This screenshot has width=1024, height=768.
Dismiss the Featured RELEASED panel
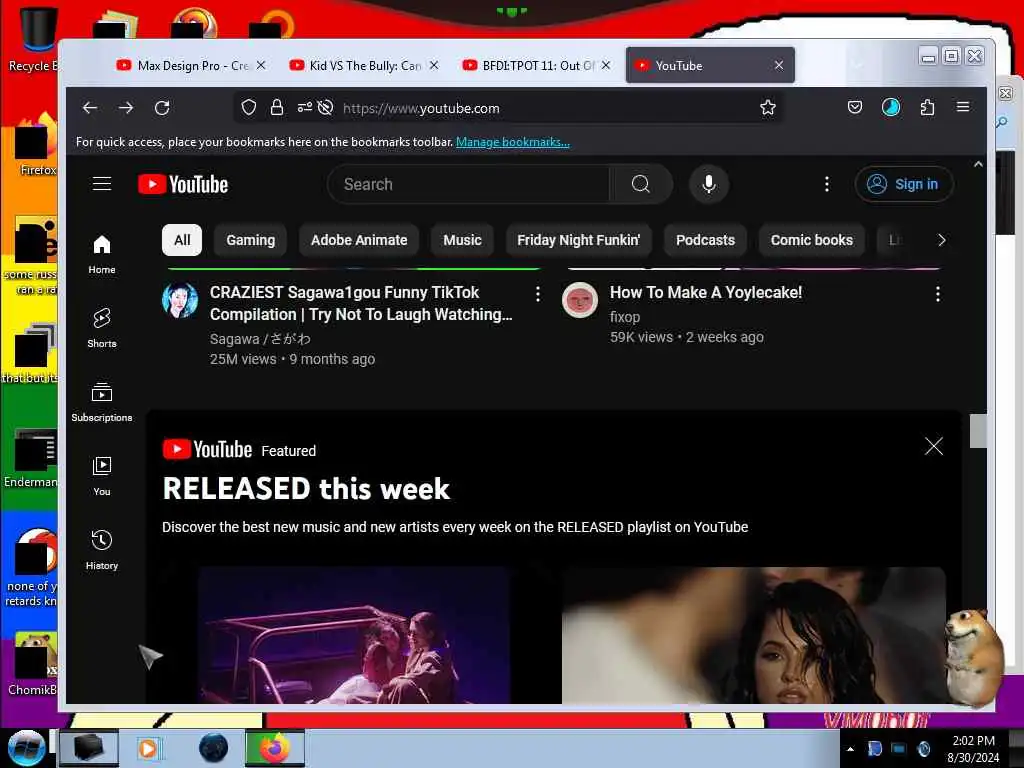pos(934,446)
